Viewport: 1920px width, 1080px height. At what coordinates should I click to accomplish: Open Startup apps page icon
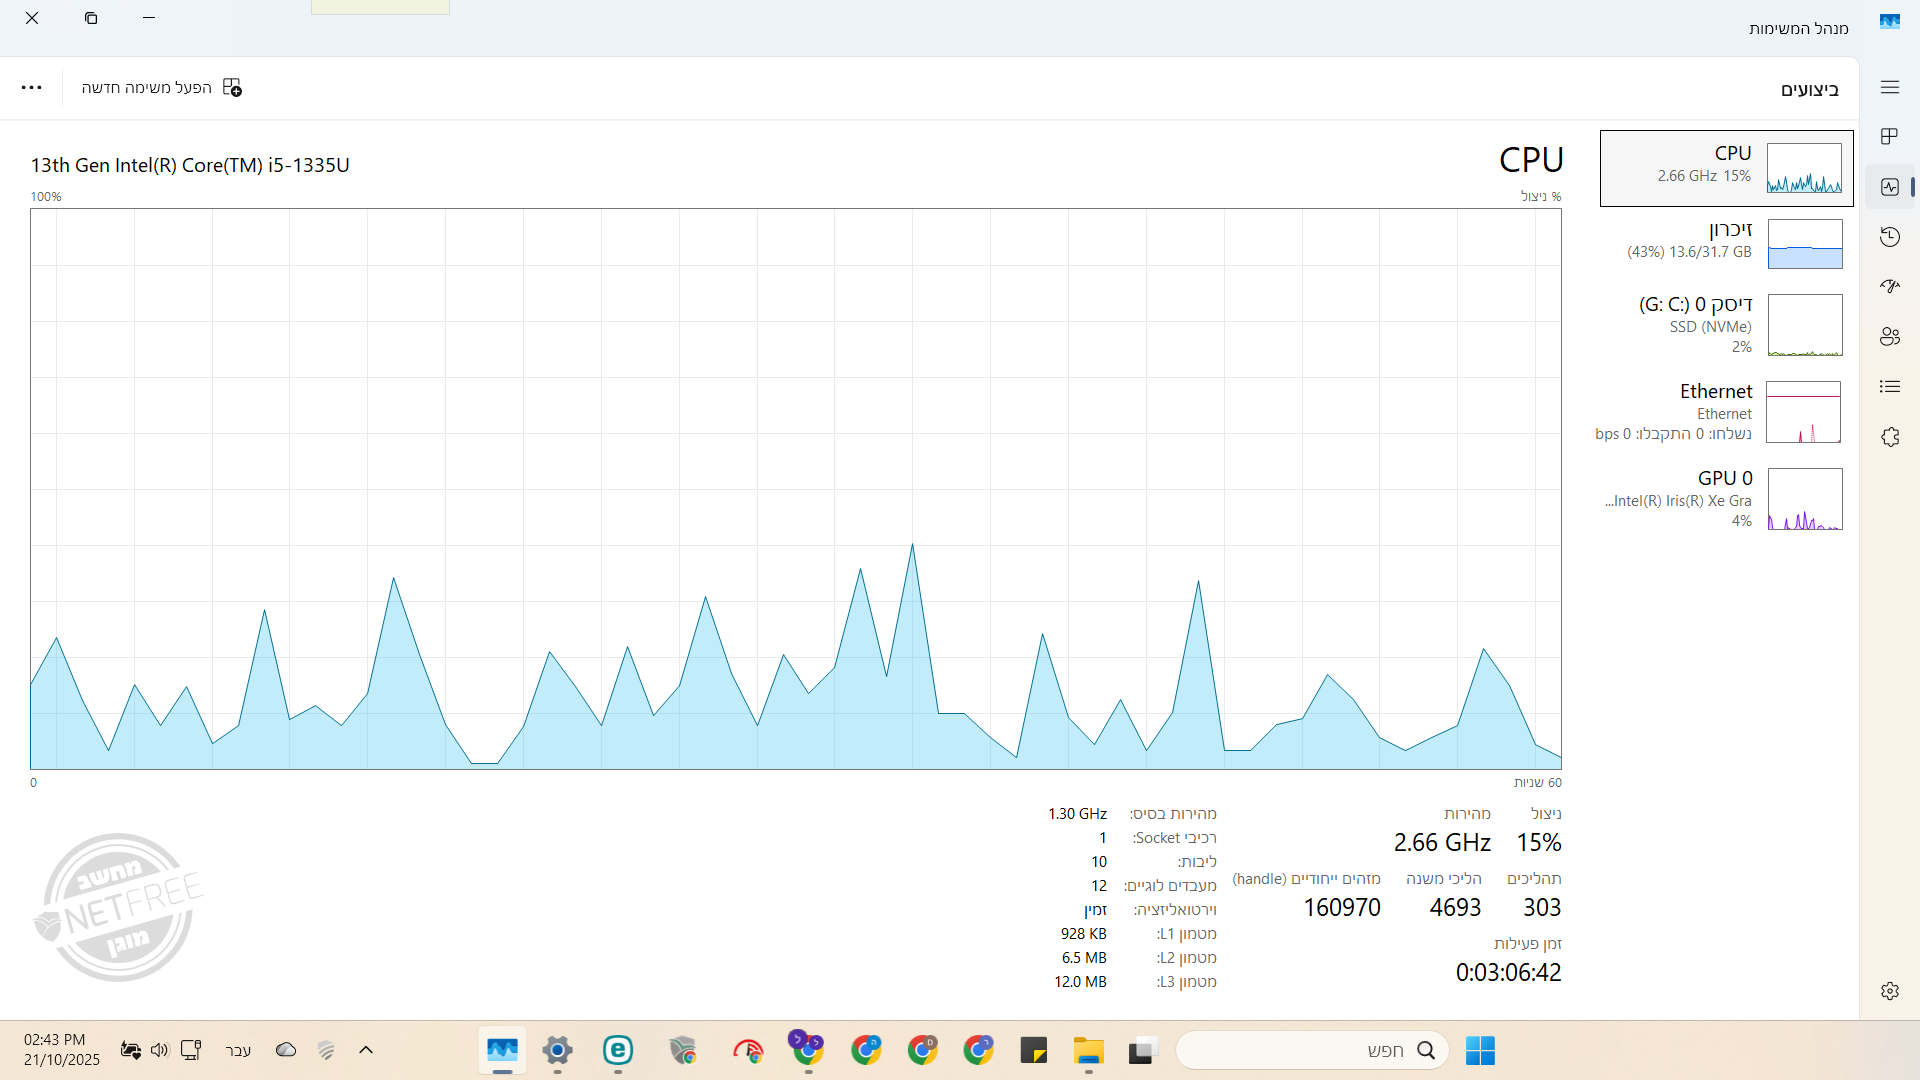coord(1889,286)
